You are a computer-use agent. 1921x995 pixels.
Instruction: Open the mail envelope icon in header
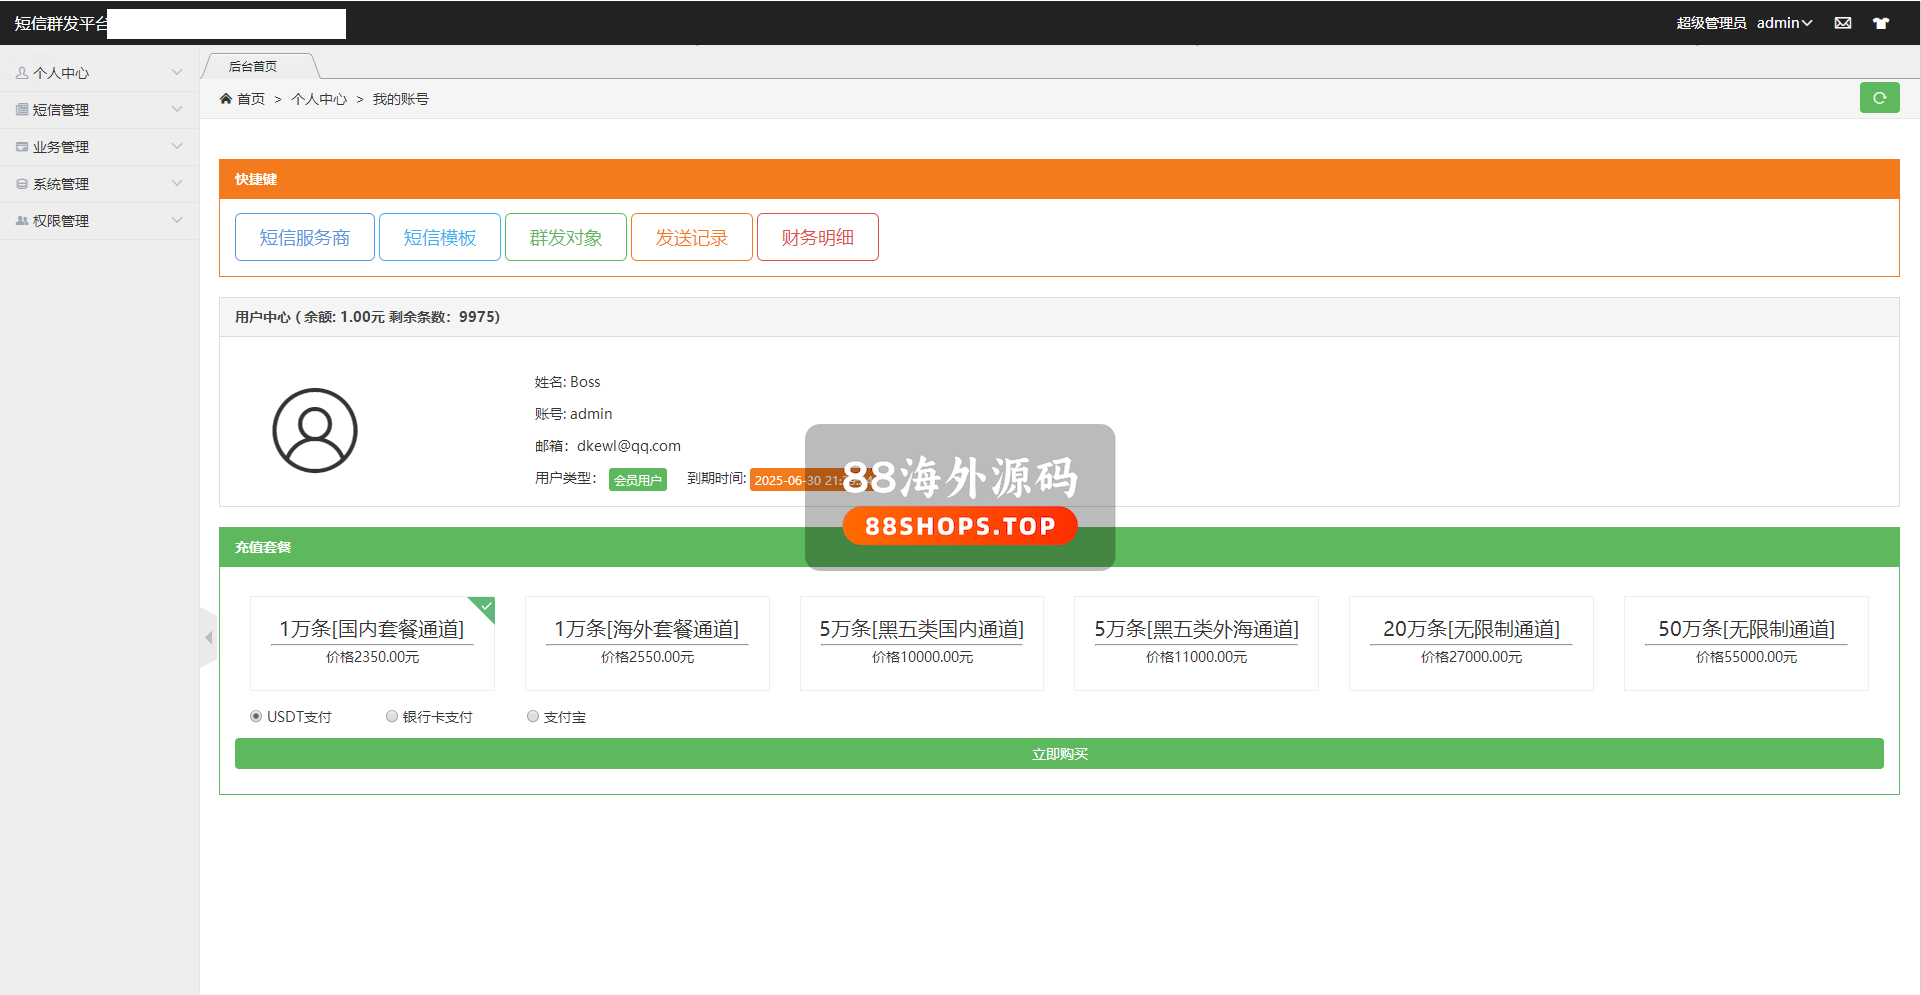tap(1842, 23)
